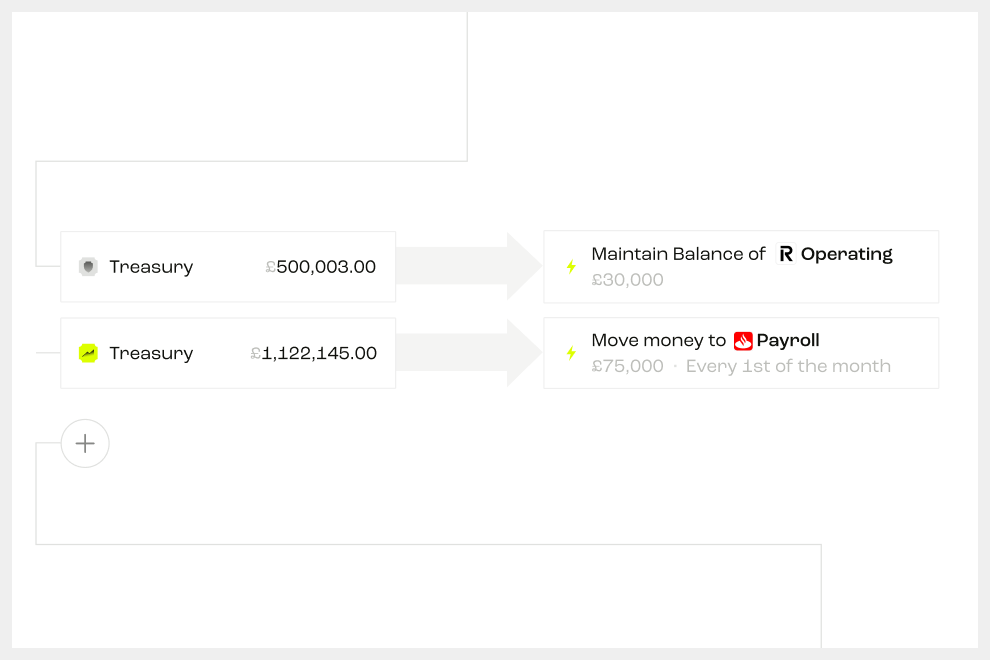The image size is (990, 660).
Task: Open the Maintain Balance of Operating rule
Action: pos(741,267)
